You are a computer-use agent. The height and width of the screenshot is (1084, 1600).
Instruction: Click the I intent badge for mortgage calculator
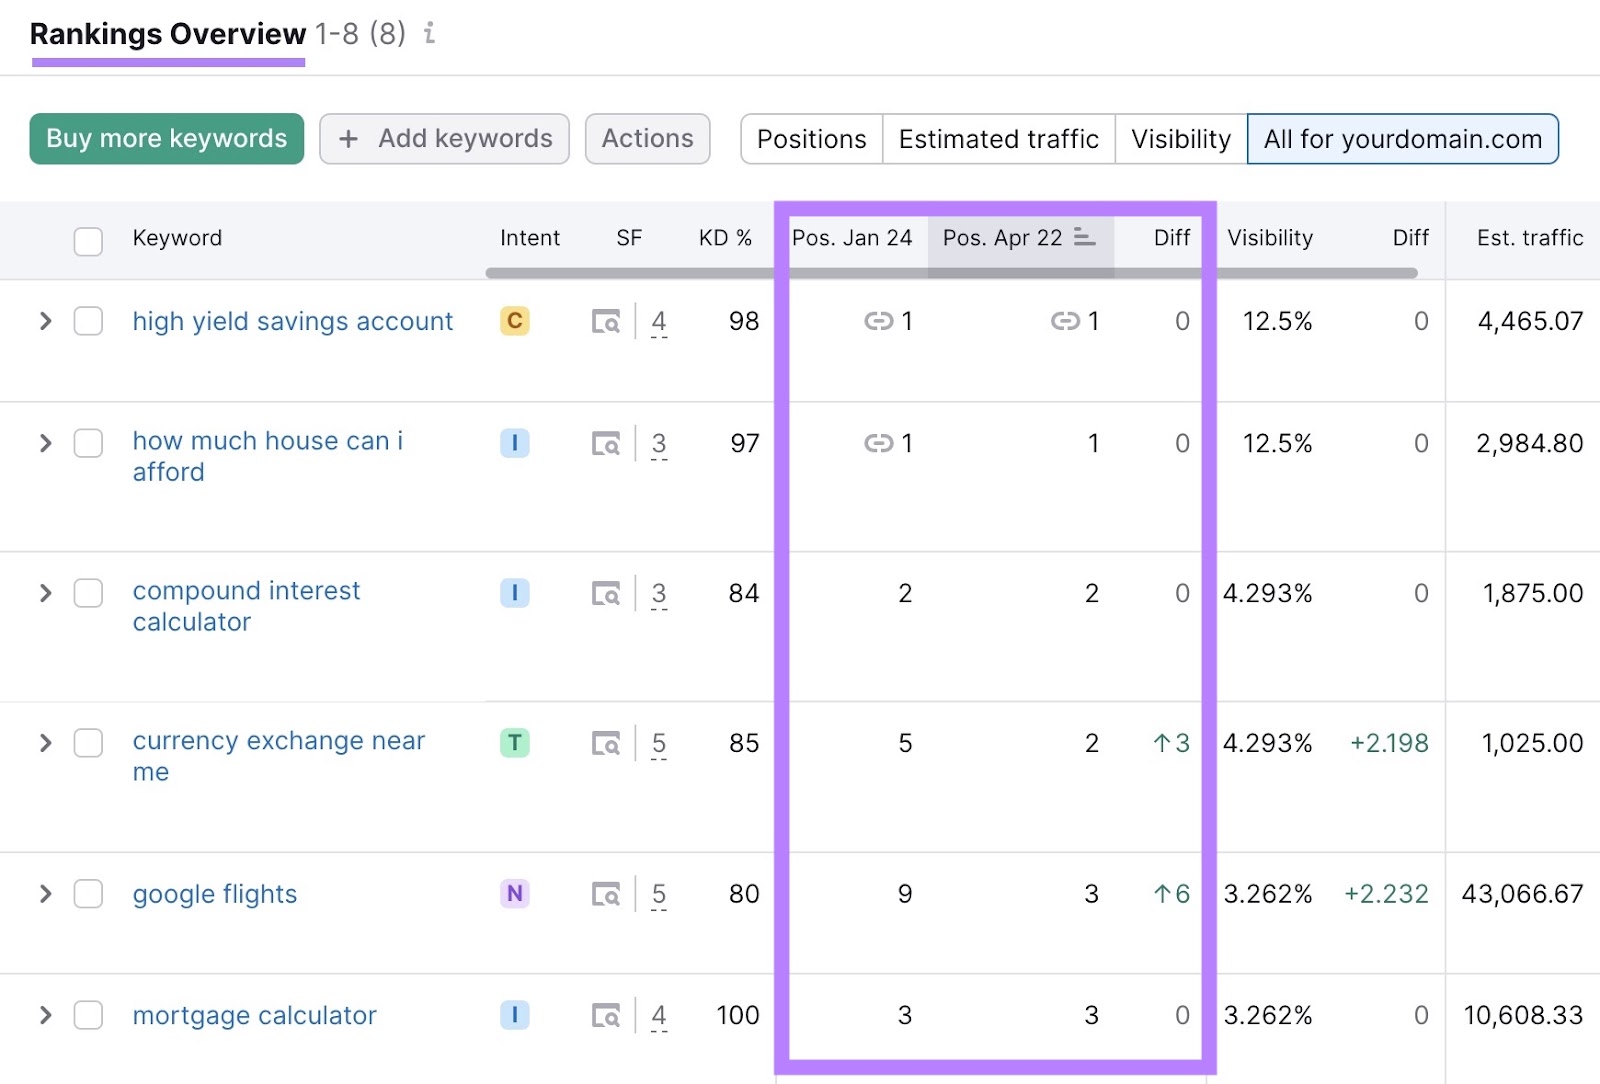coord(515,1016)
